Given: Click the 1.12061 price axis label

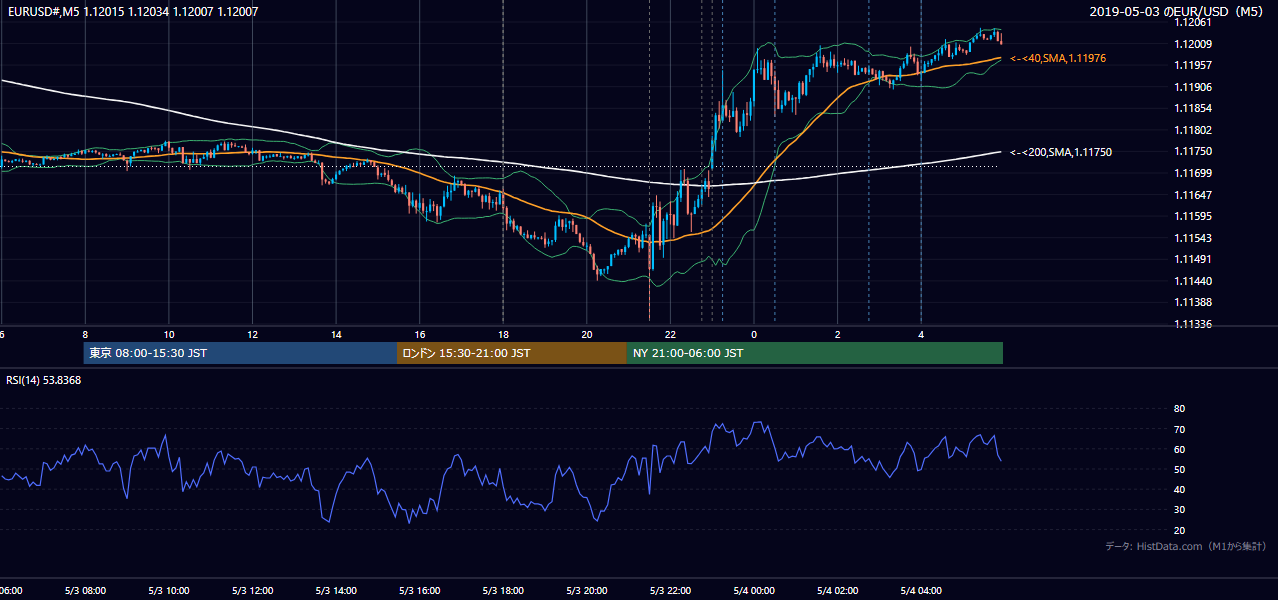Looking at the screenshot, I should point(1193,22).
